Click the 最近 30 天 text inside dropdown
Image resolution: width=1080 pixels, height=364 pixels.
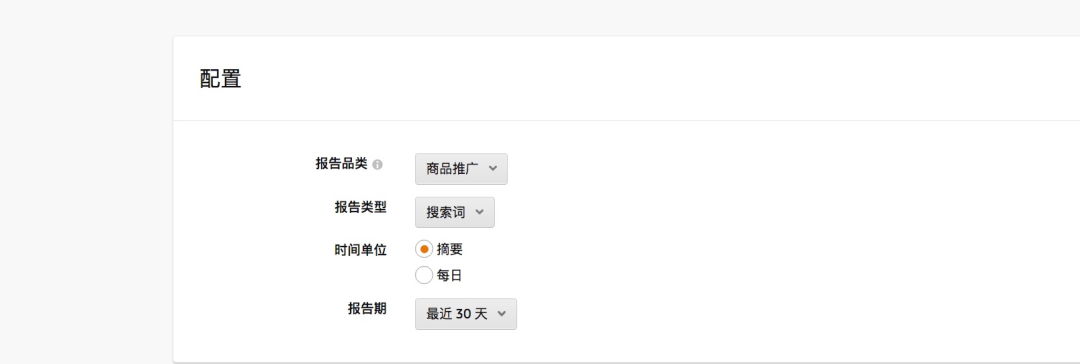click(x=457, y=314)
